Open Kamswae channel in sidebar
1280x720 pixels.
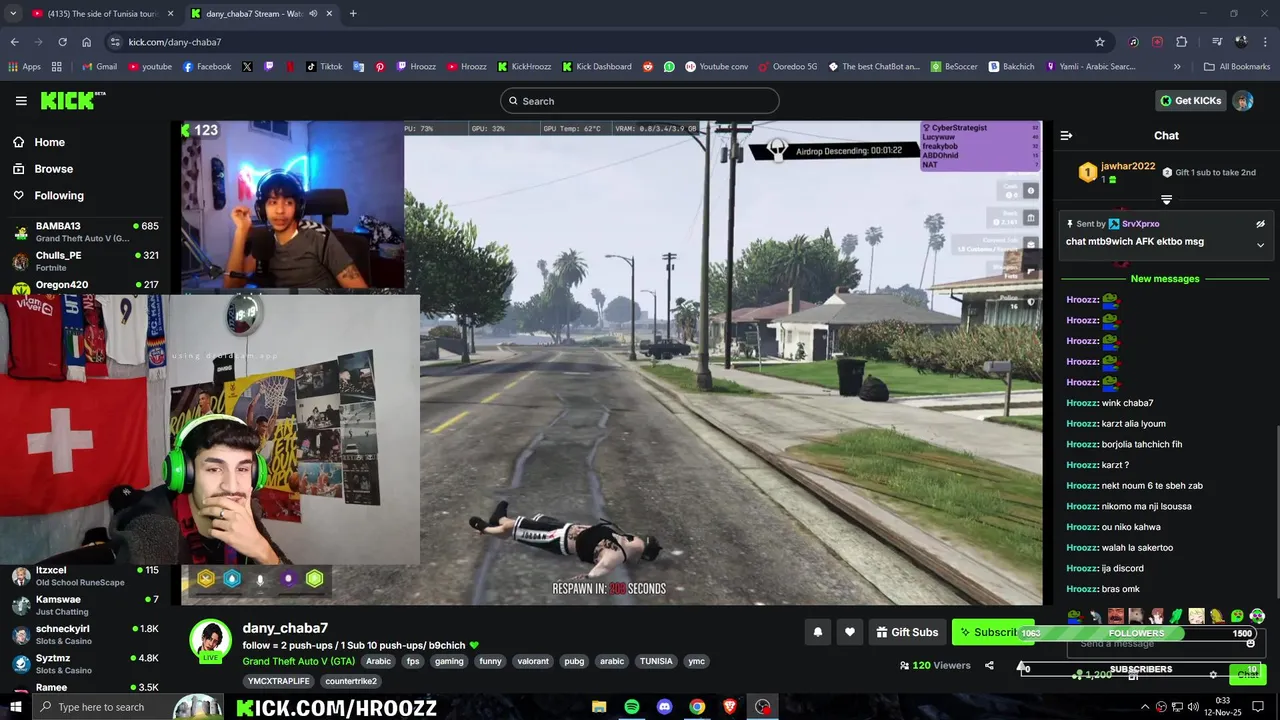(x=85, y=605)
